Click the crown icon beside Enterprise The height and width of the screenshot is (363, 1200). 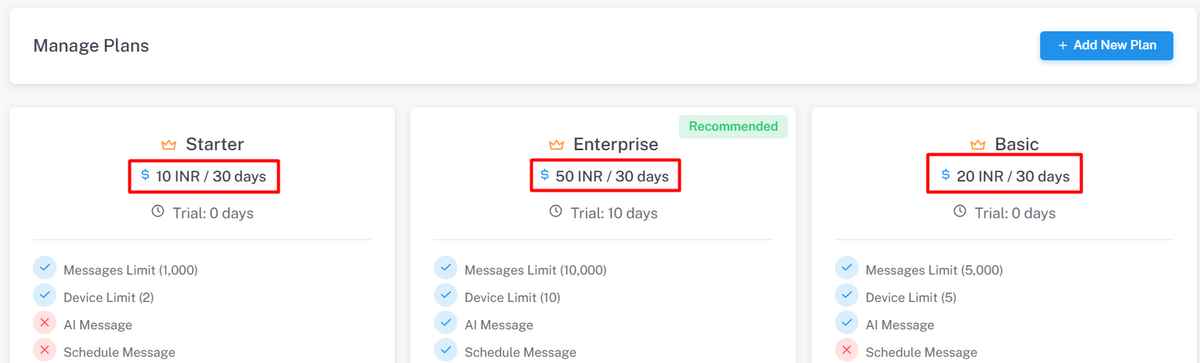(x=556, y=145)
